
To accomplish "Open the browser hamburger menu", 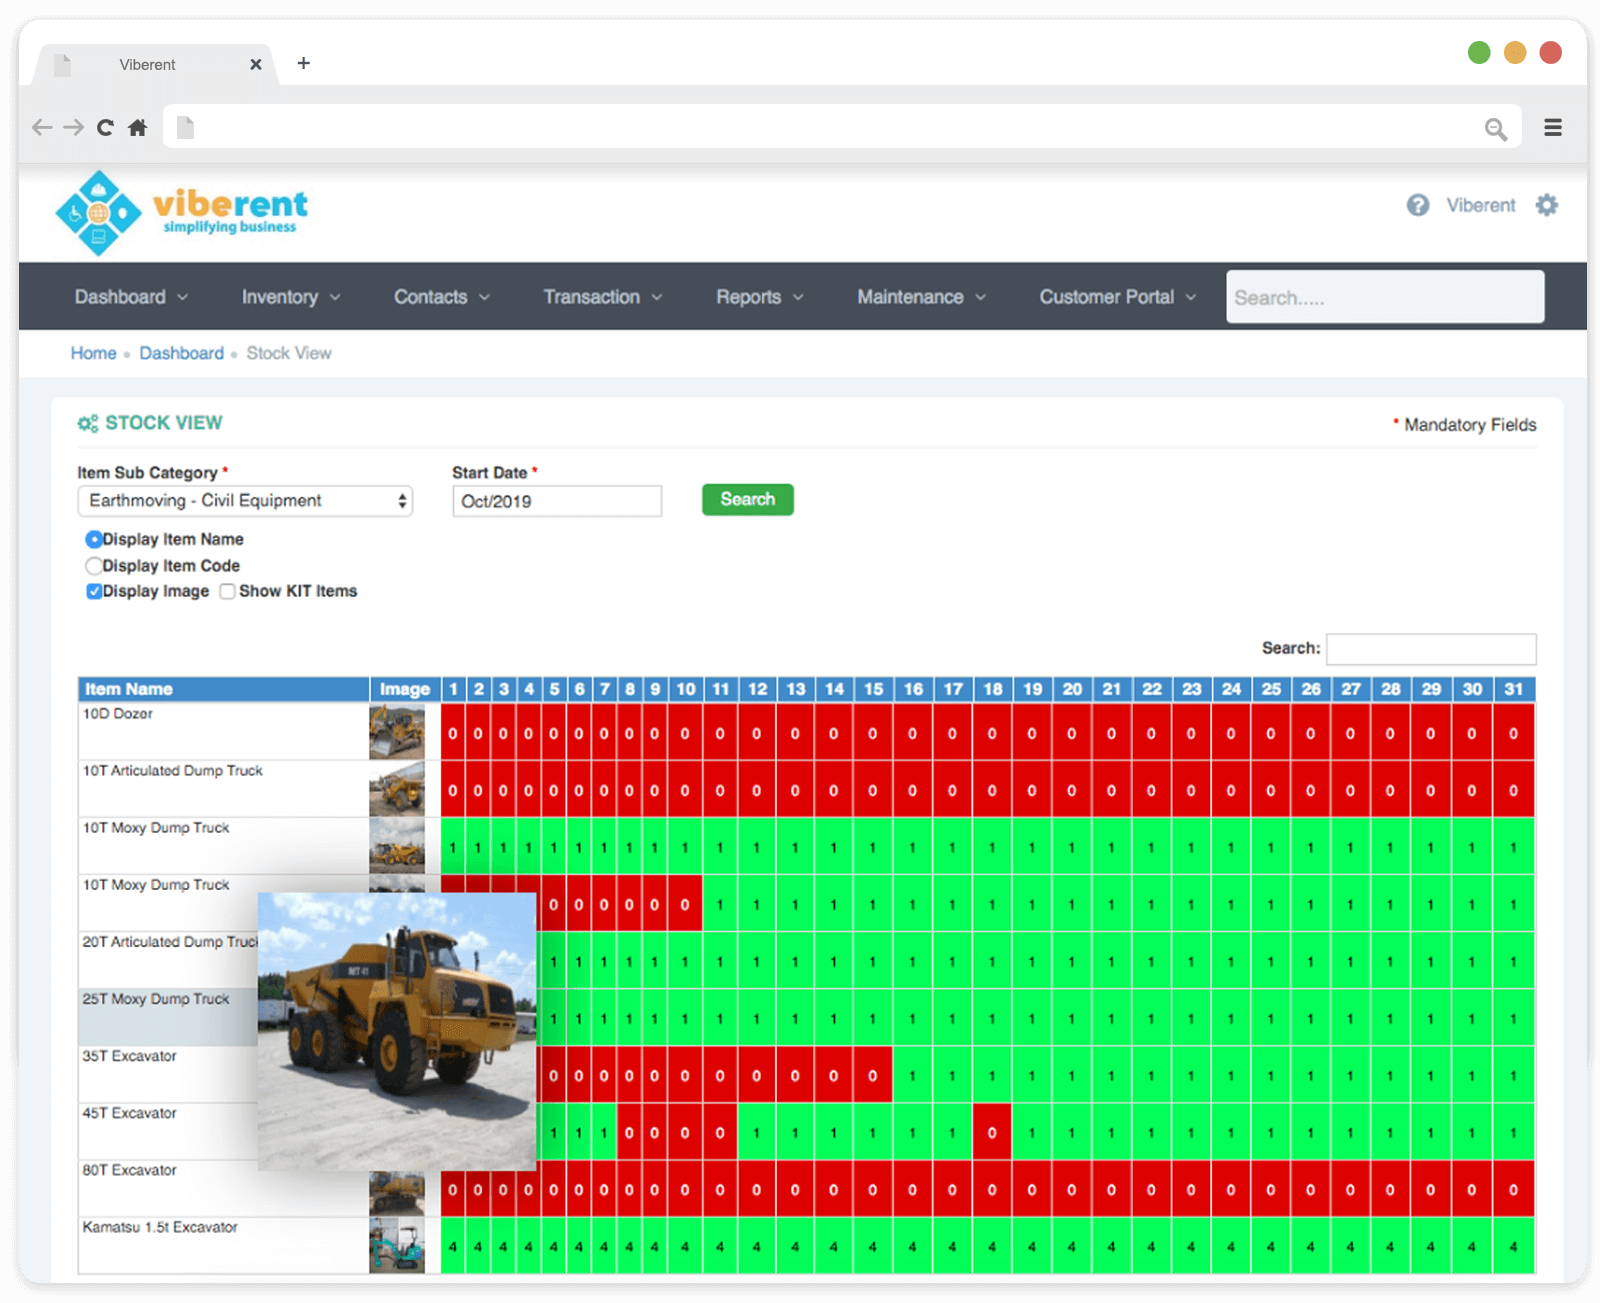I will (1552, 128).
